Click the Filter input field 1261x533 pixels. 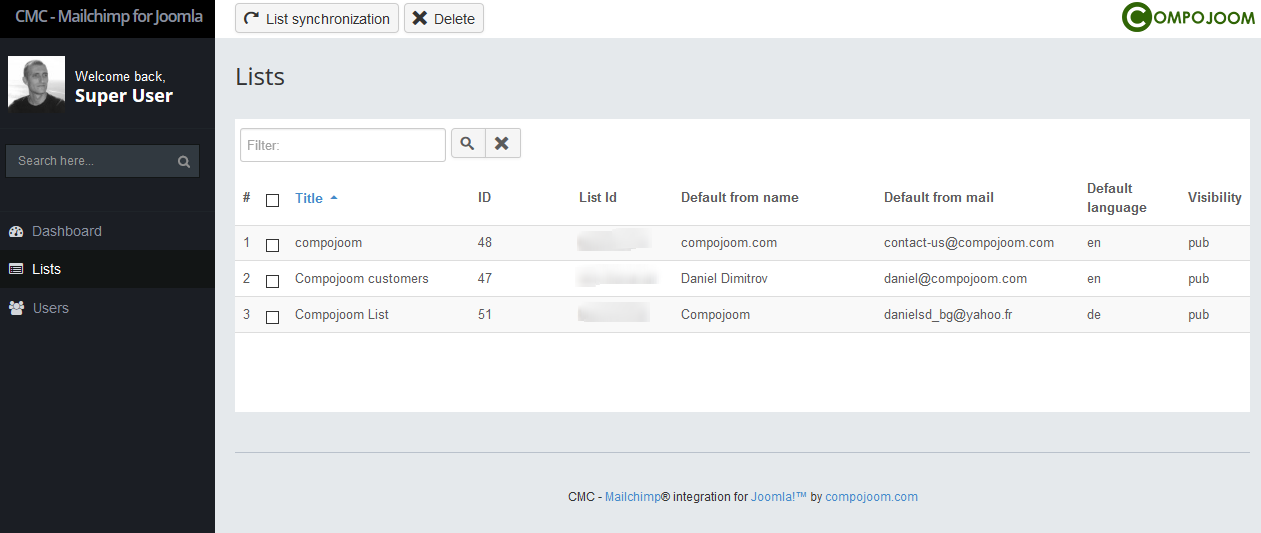[343, 145]
